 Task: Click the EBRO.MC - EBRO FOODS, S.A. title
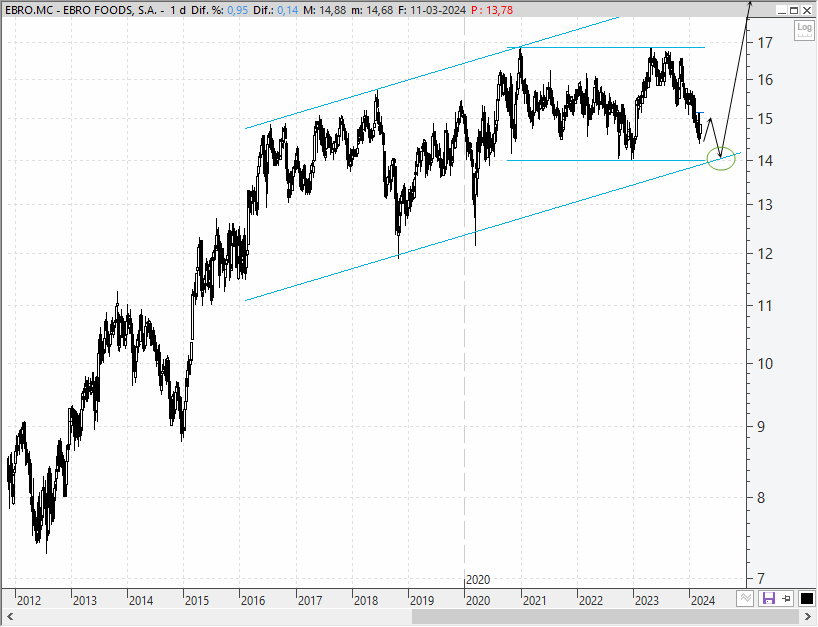[x=81, y=10]
